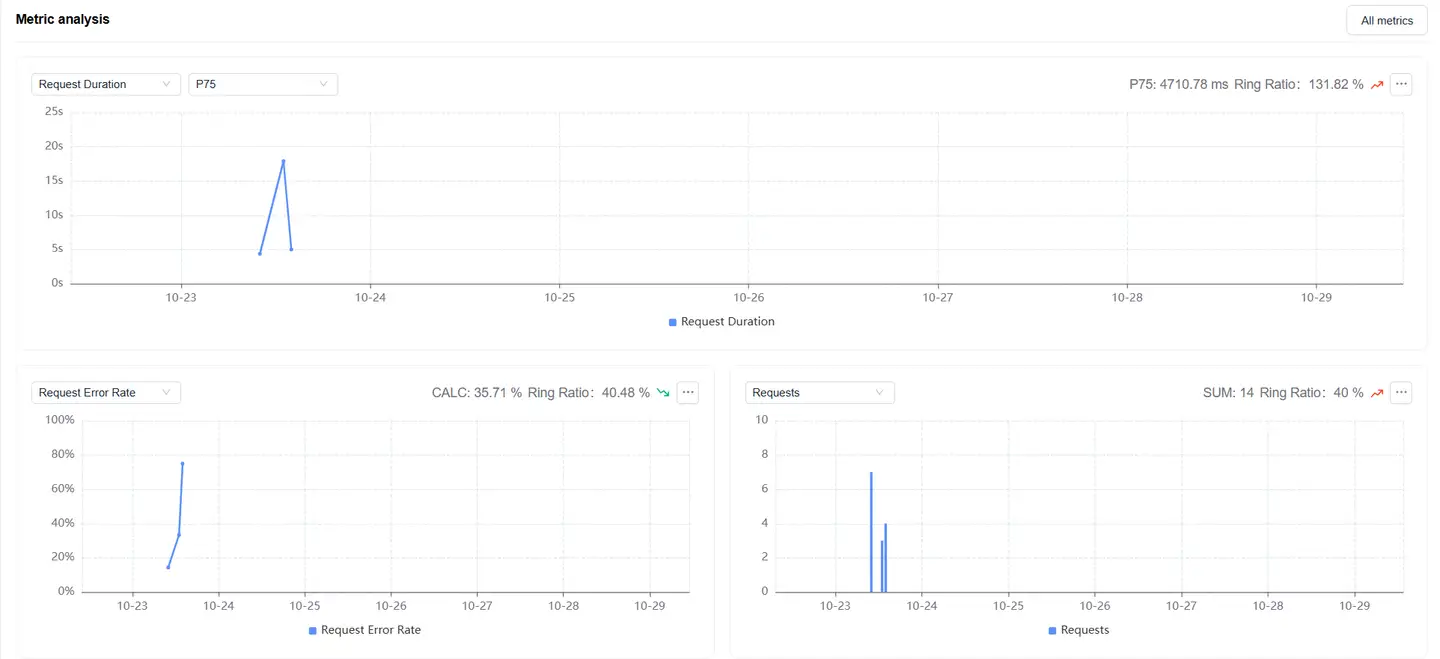Open the Requests metric selector dropdown
This screenshot has height=659, width=1440.
819,393
